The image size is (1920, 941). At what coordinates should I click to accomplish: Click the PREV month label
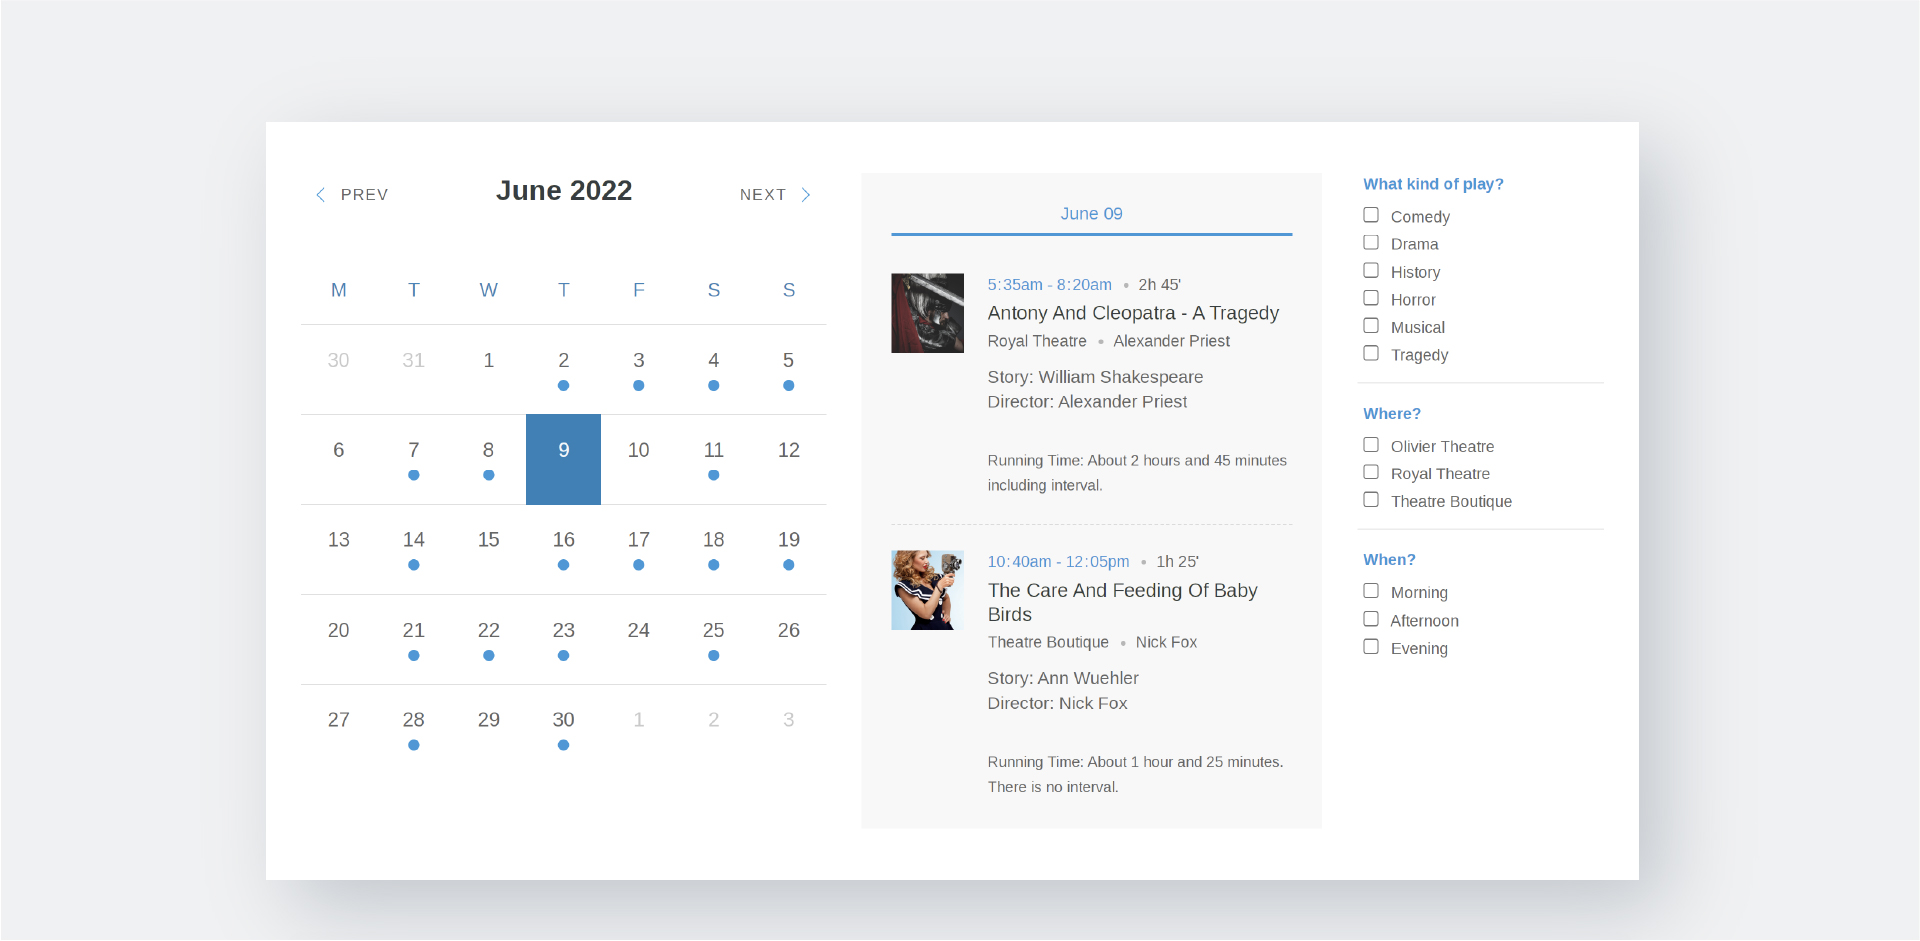point(364,195)
